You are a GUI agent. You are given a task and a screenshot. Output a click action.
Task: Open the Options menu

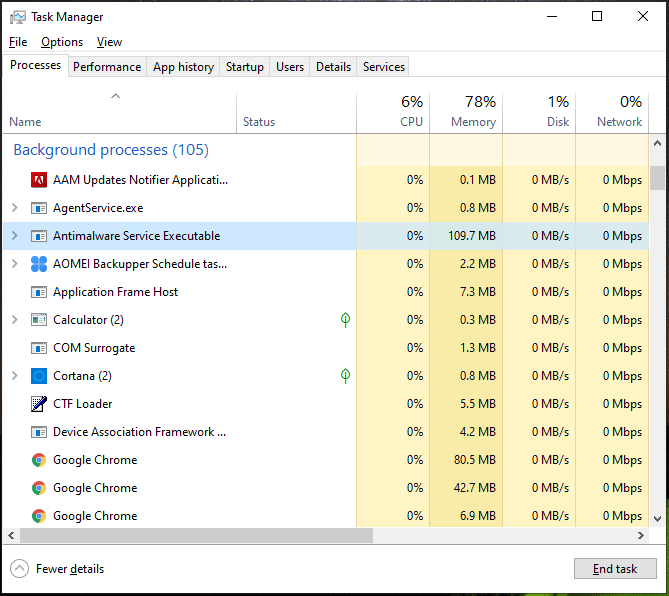click(62, 42)
